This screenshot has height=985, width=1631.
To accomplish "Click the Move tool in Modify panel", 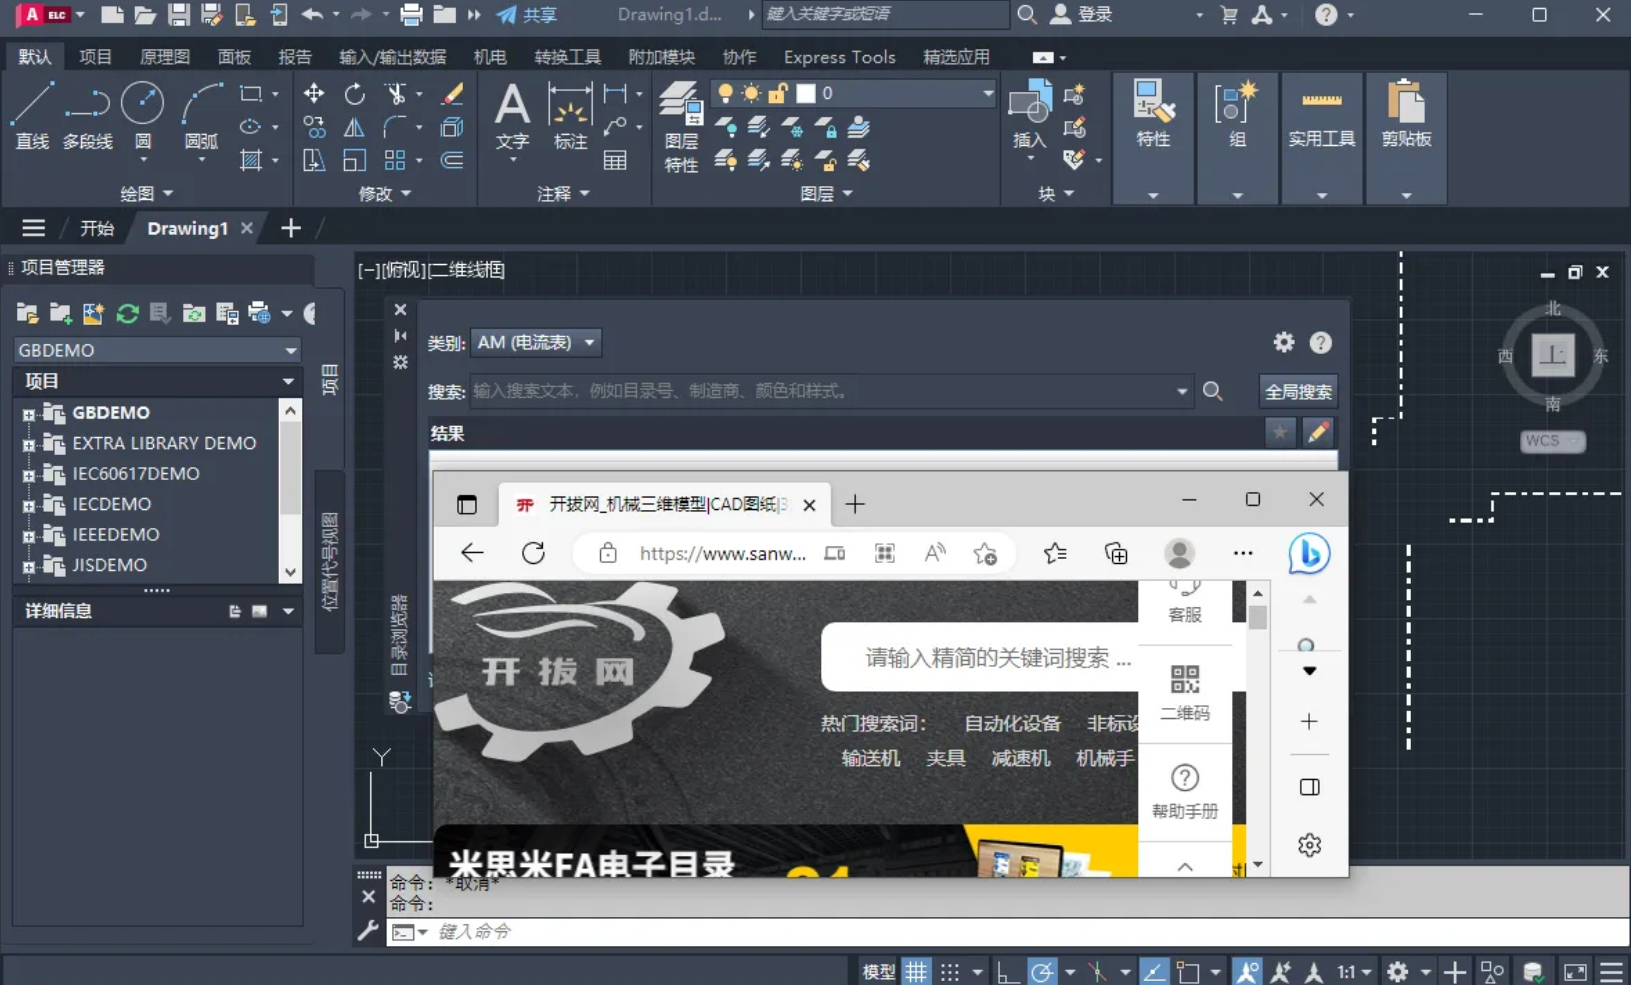I will click(314, 94).
